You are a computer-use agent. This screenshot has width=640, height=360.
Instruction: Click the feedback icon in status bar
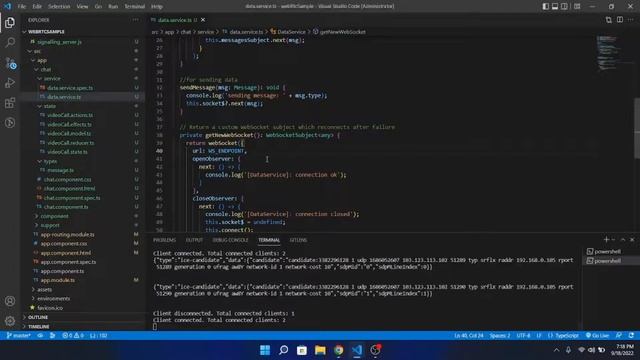coord(619,336)
